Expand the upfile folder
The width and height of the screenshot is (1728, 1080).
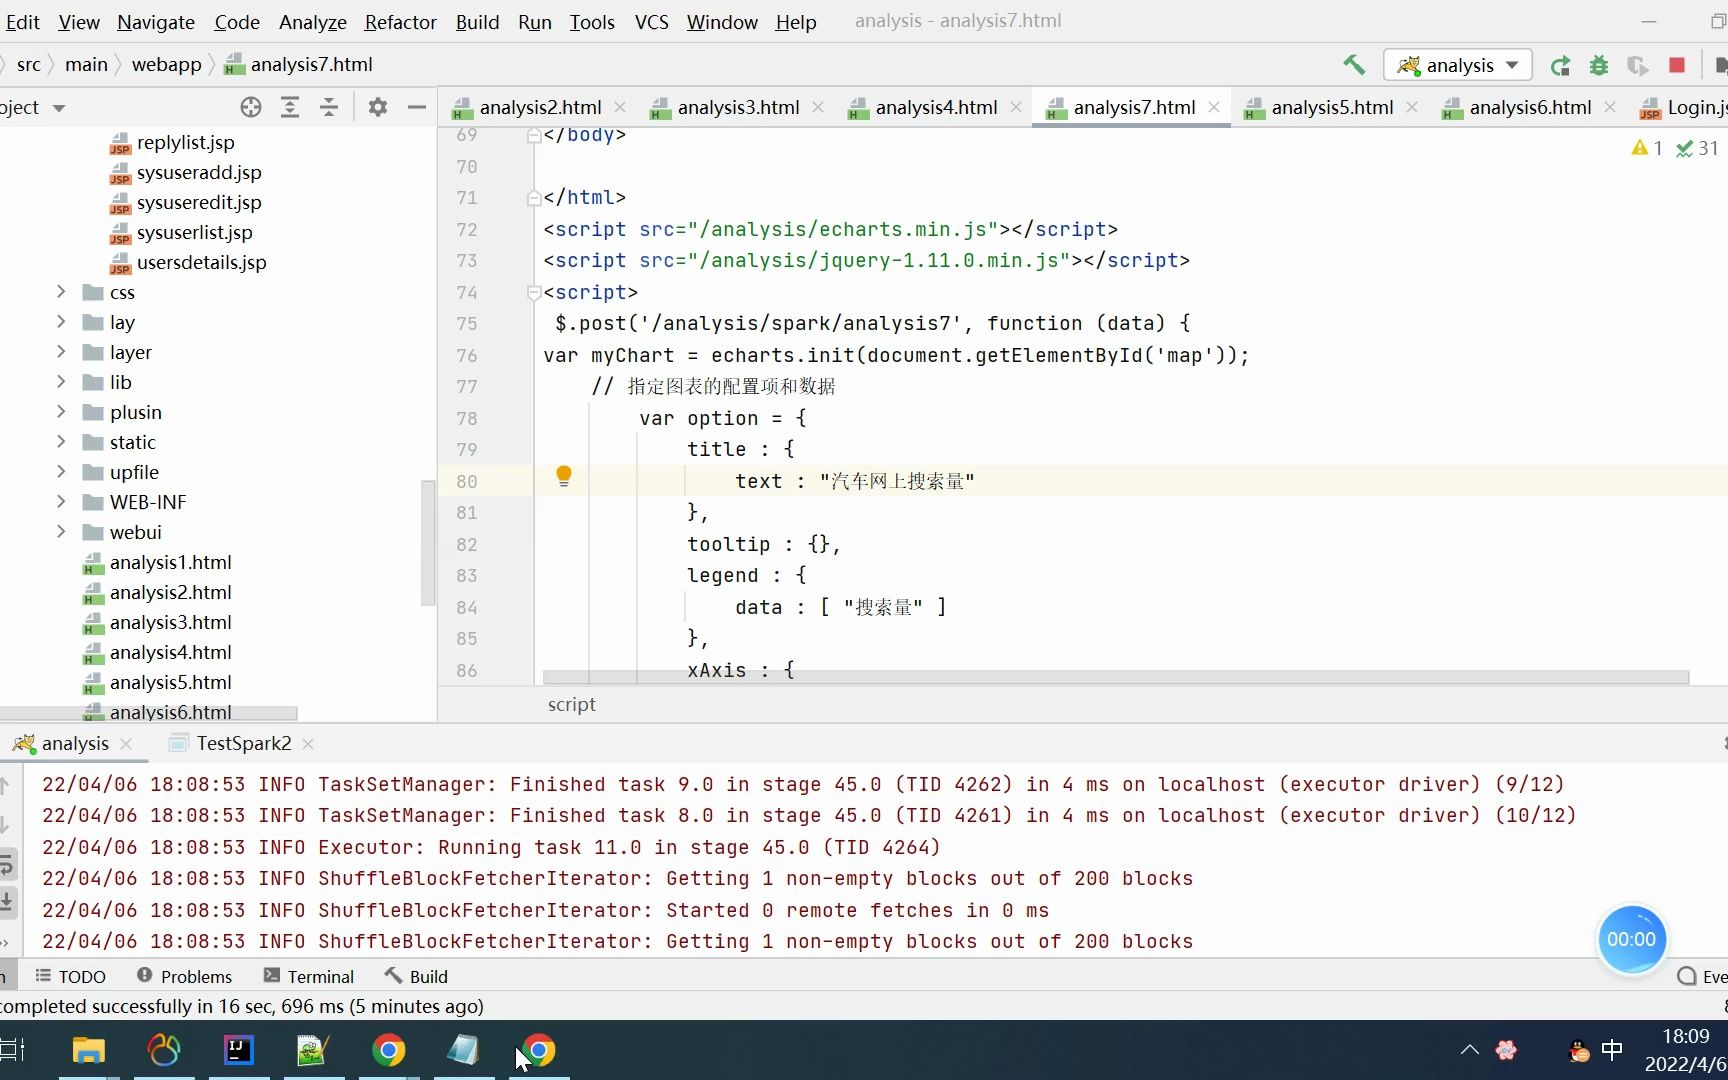tap(61, 472)
